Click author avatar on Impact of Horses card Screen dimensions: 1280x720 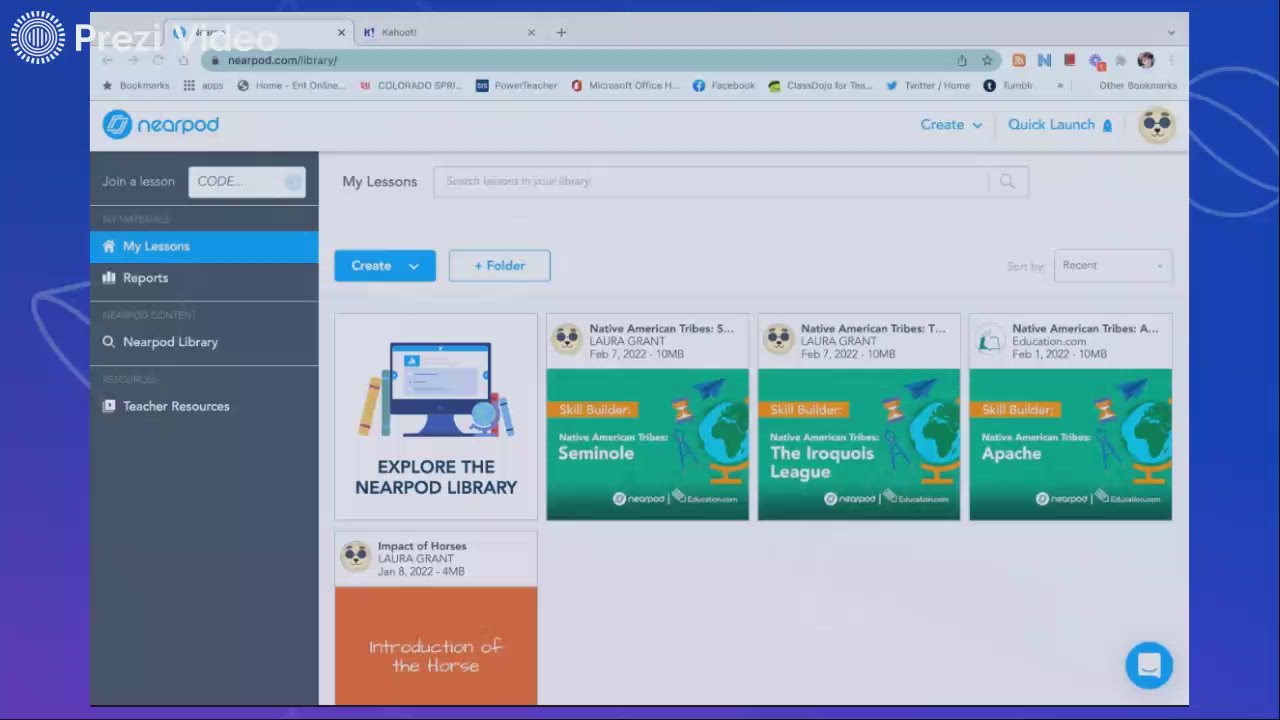355,556
